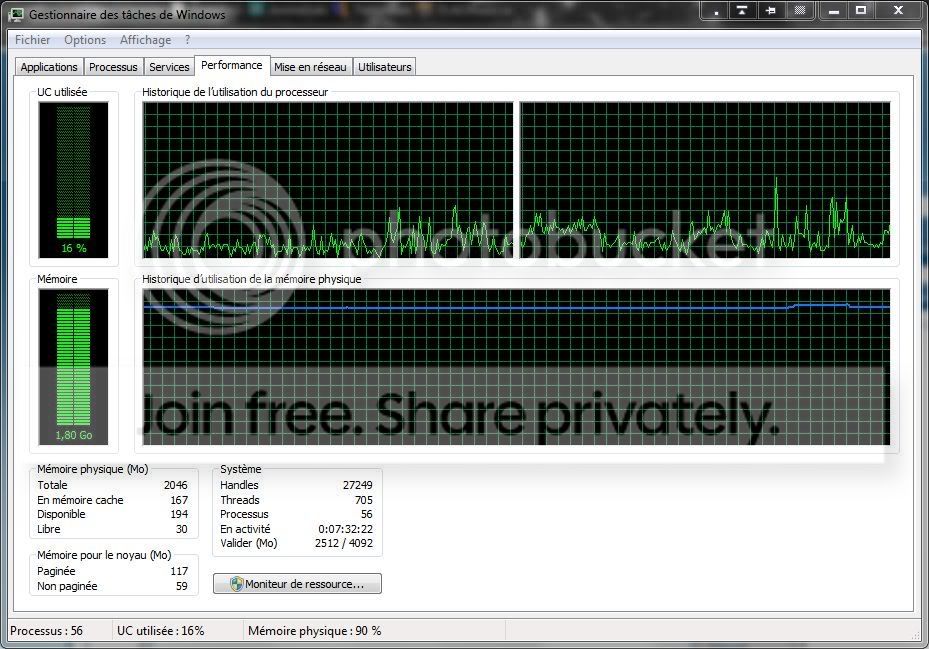Open the Options menu

coord(85,40)
